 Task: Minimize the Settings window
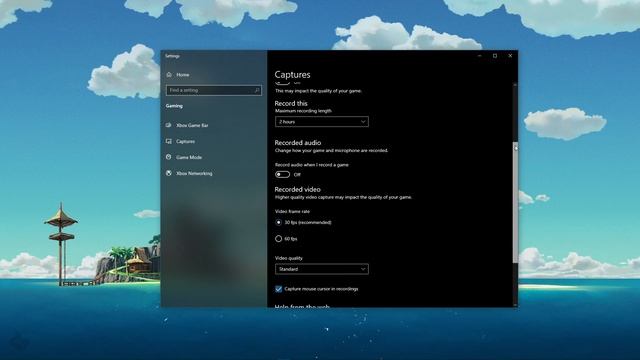click(480, 56)
